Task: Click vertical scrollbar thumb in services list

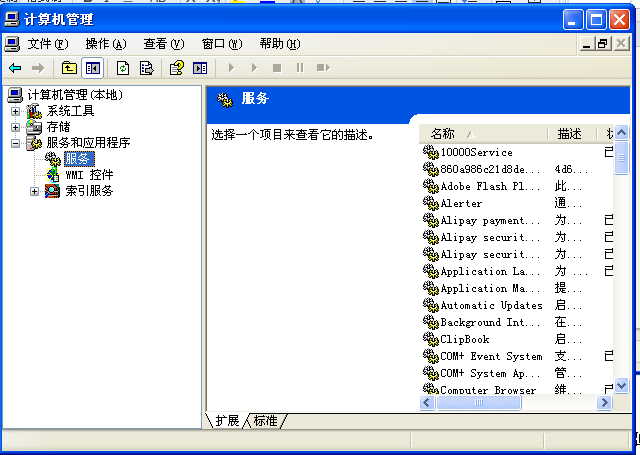Action: [x=621, y=158]
